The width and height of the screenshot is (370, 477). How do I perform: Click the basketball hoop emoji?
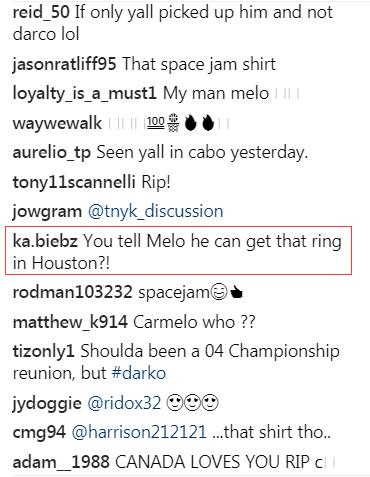click(173, 123)
